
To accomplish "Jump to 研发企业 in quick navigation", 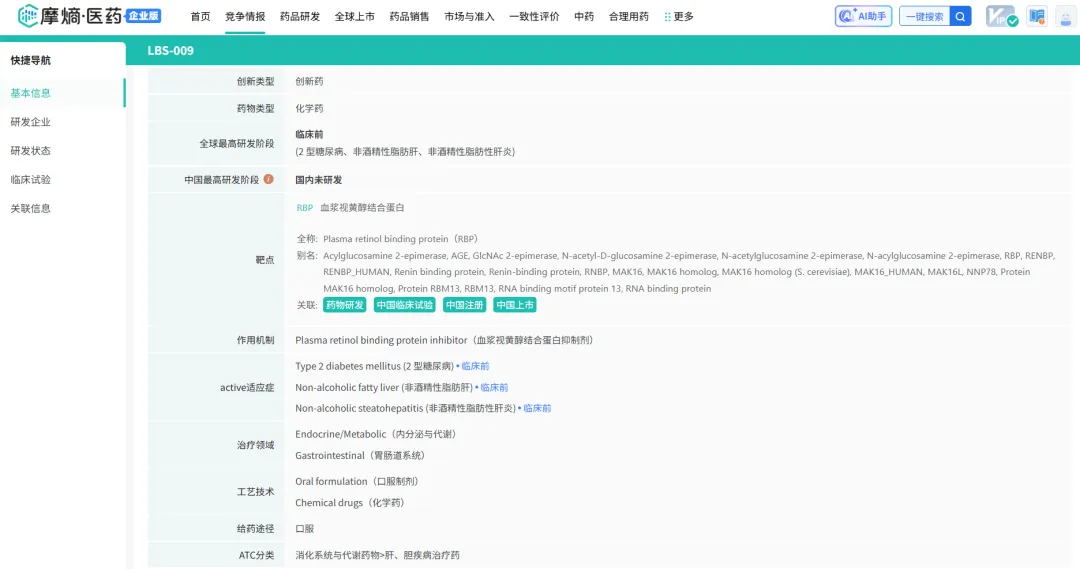I will tap(30, 122).
